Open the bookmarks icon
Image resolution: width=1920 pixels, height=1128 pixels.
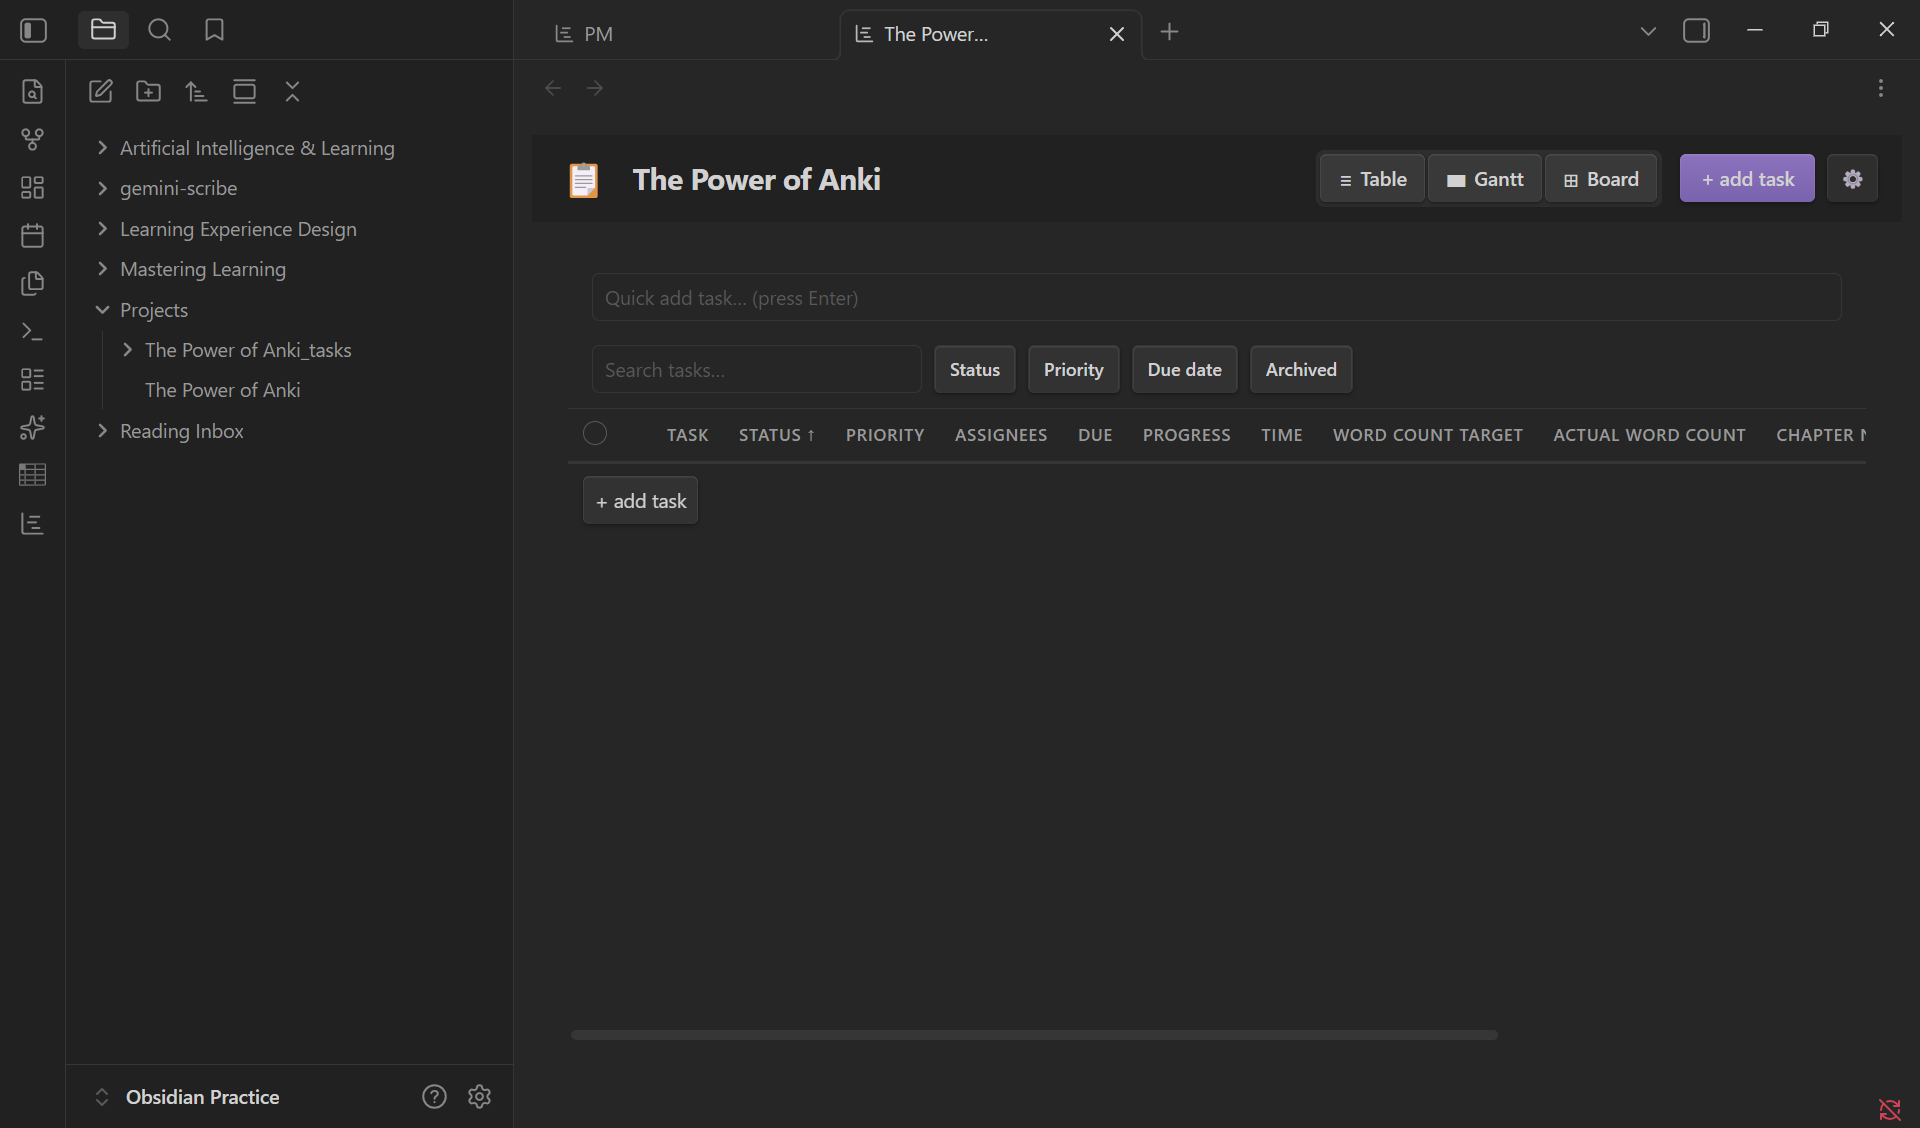214,30
